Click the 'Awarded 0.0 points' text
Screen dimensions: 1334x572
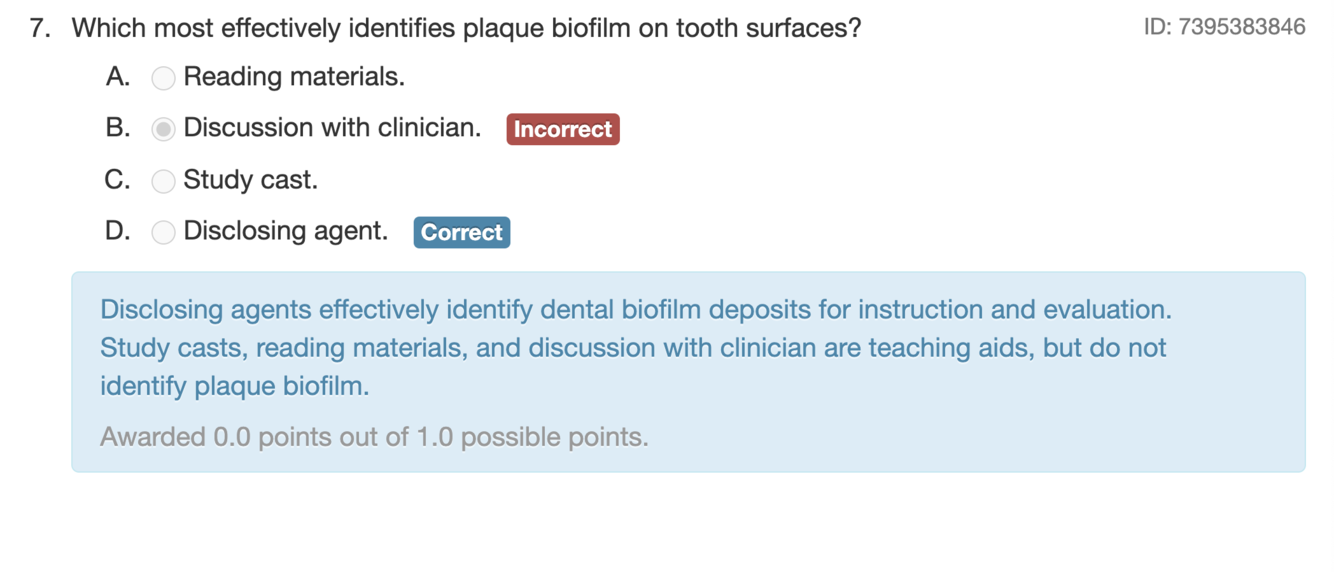click(x=374, y=437)
